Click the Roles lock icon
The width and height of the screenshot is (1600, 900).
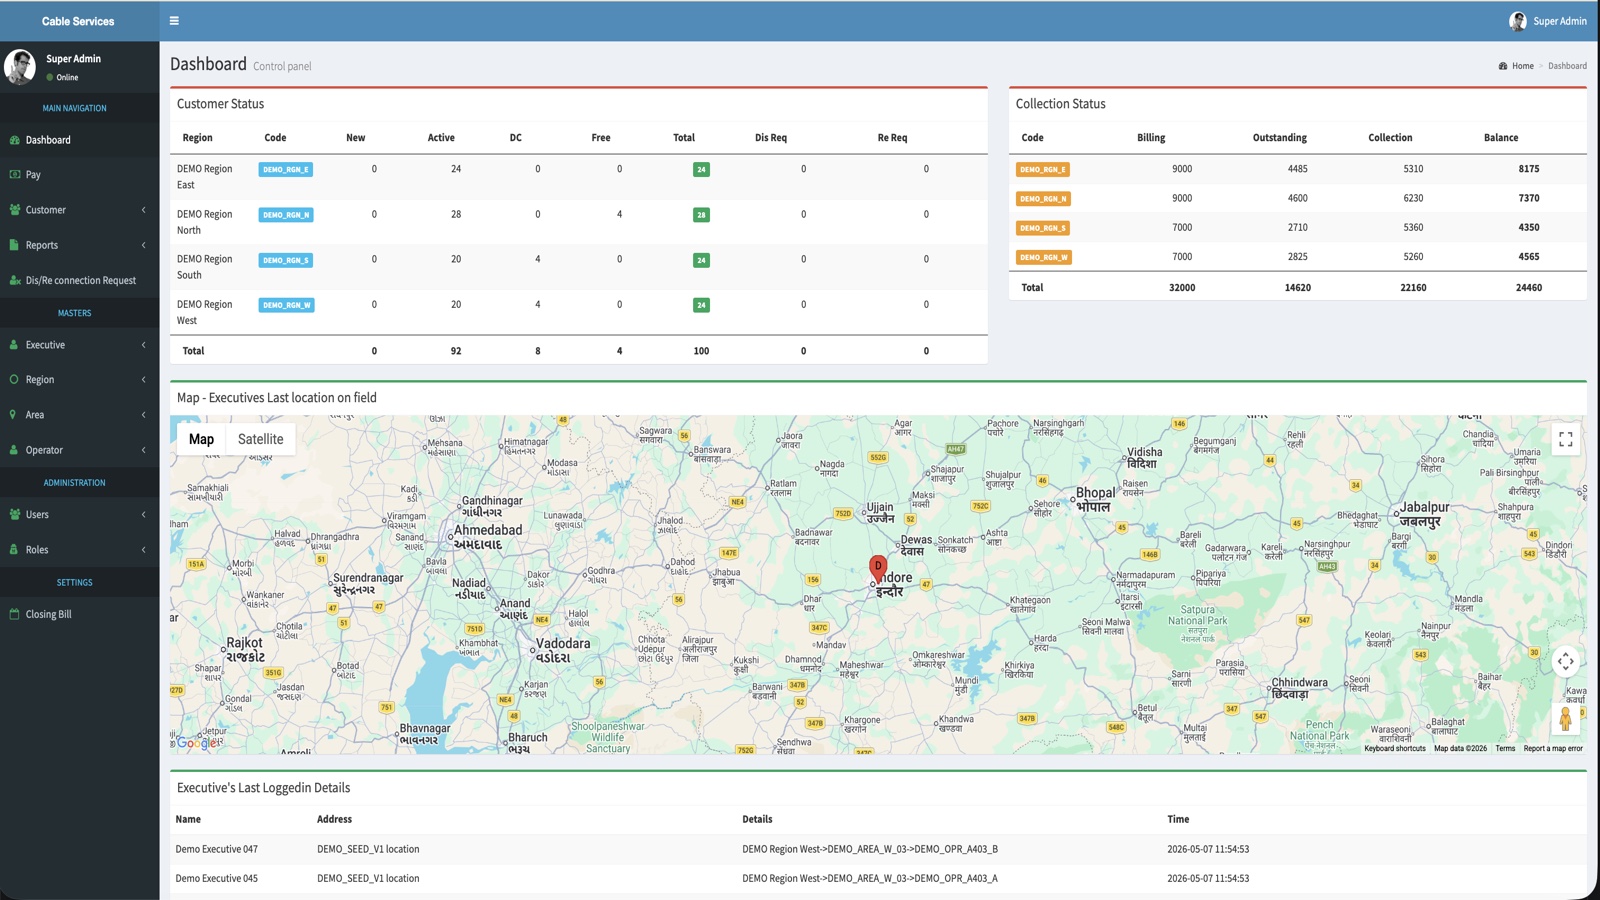[14, 550]
